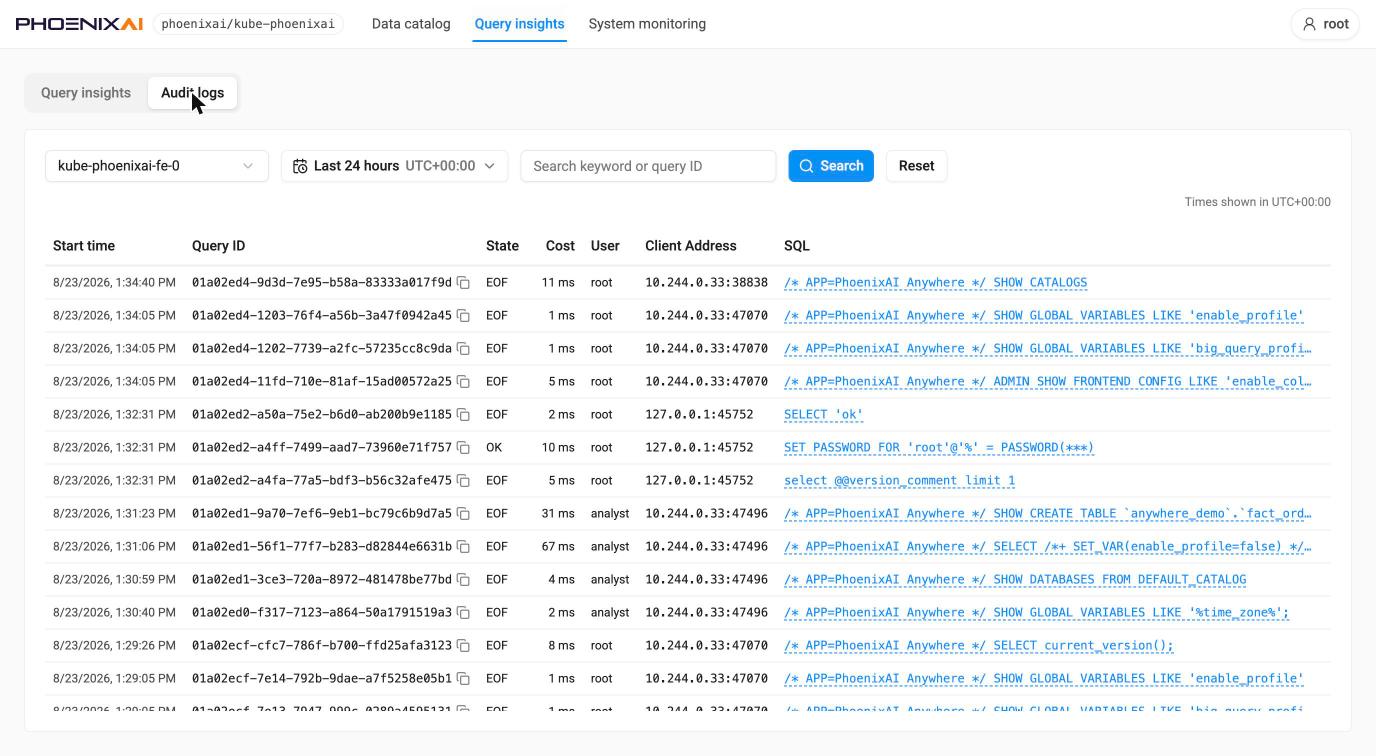Copy query ID ending a7f5258e05b1
This screenshot has height=756, width=1376.
[464, 679]
